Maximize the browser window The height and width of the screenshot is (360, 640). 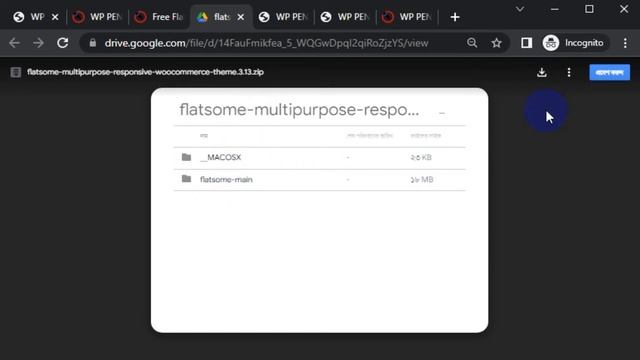point(589,9)
